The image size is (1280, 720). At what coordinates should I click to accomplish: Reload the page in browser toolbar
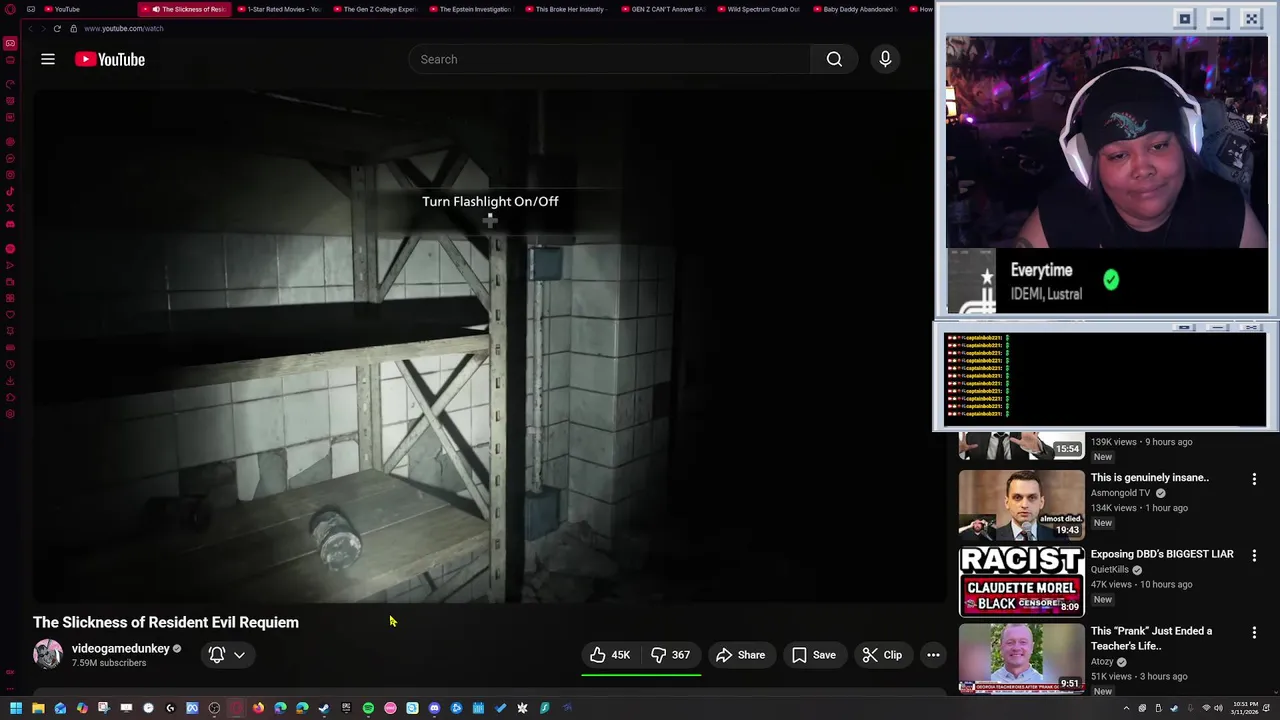[57, 28]
